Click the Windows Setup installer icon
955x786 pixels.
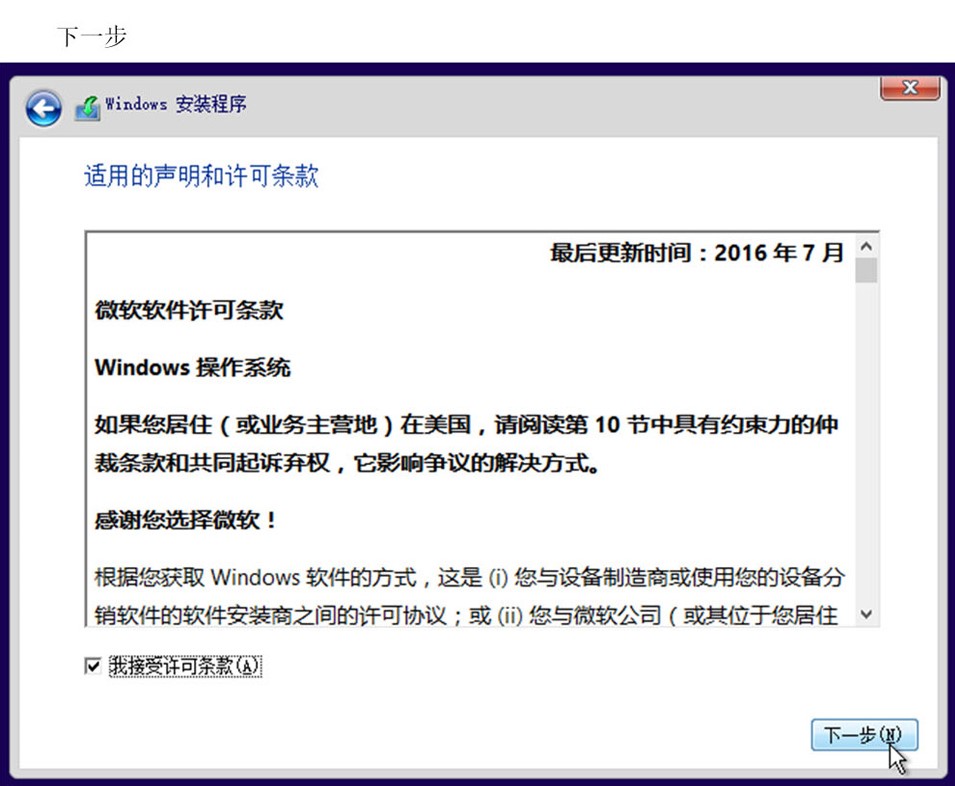click(88, 108)
